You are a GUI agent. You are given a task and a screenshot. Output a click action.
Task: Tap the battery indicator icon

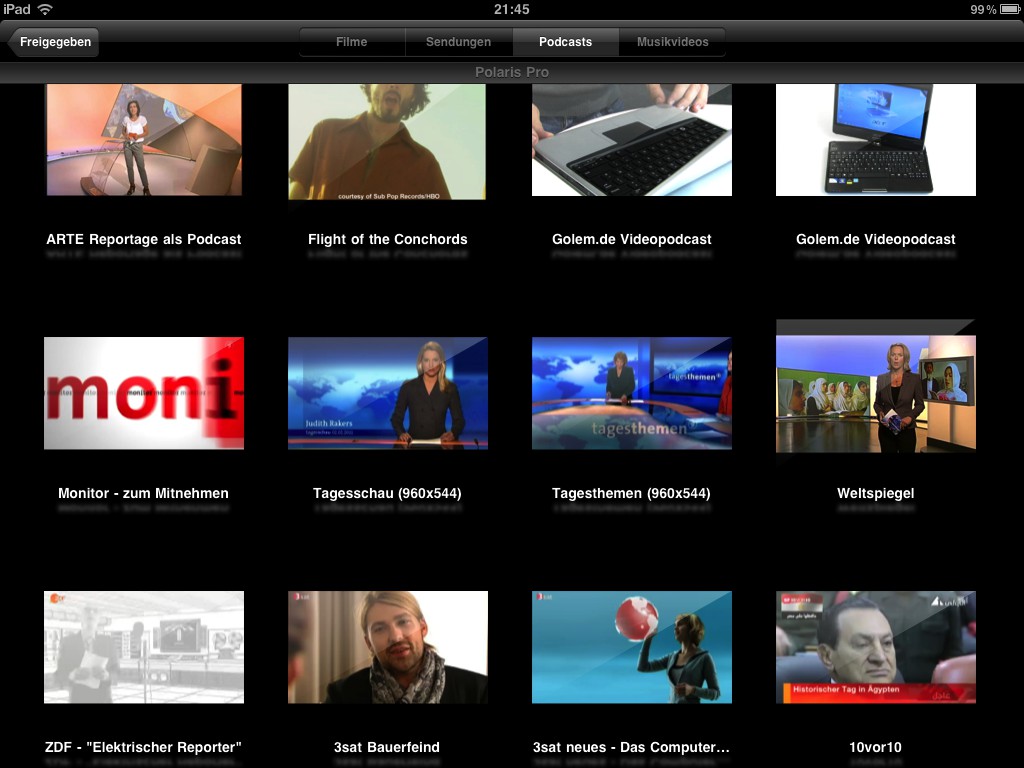tap(1008, 9)
